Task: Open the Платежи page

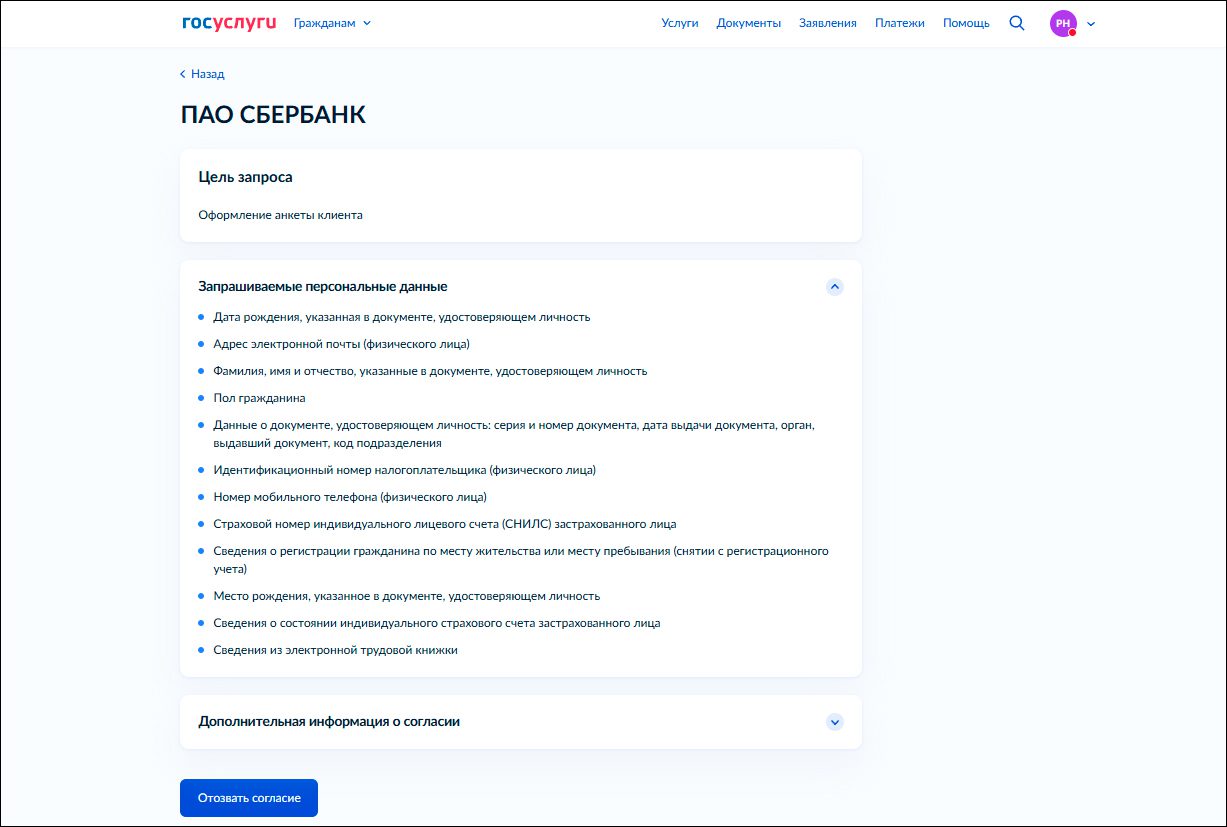Action: [x=900, y=23]
